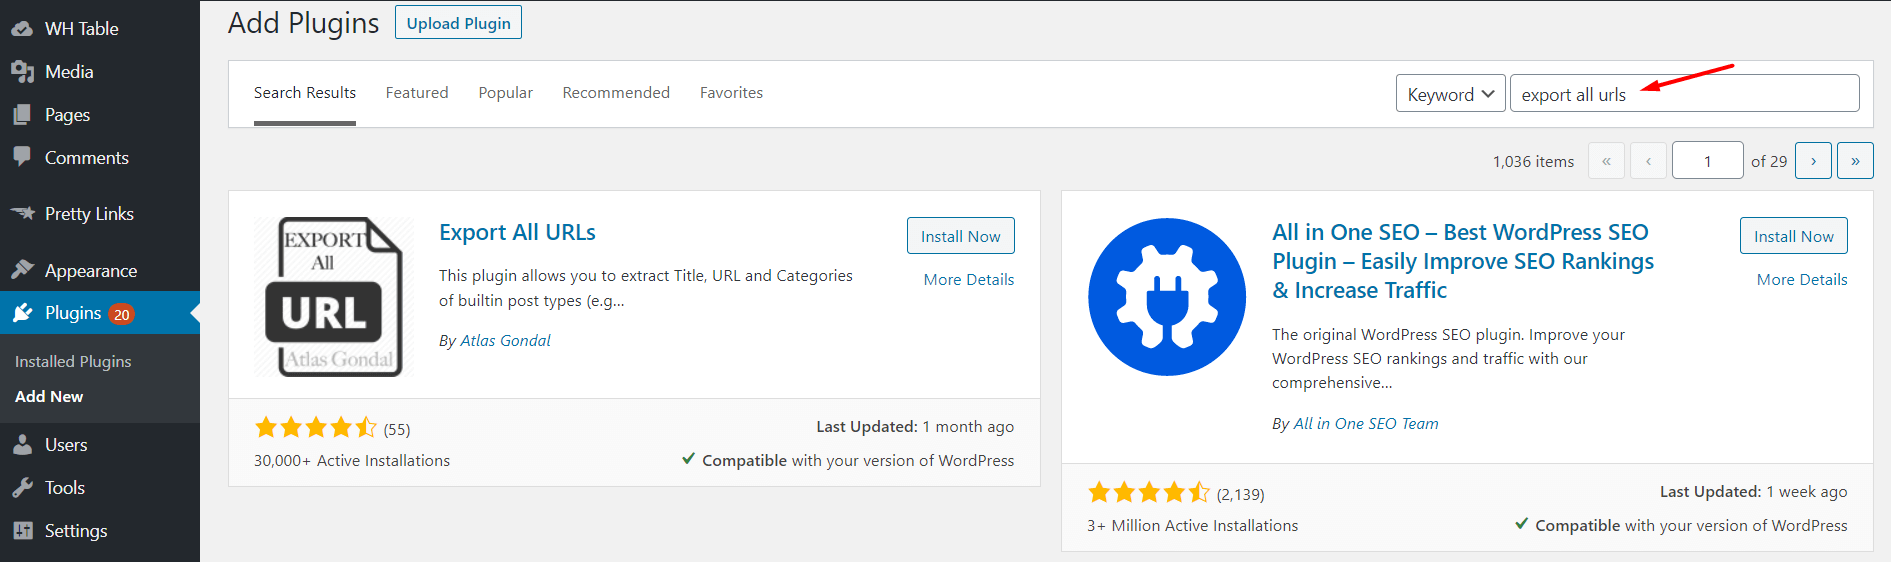Switch to Popular tab
The width and height of the screenshot is (1891, 562).
(x=506, y=92)
